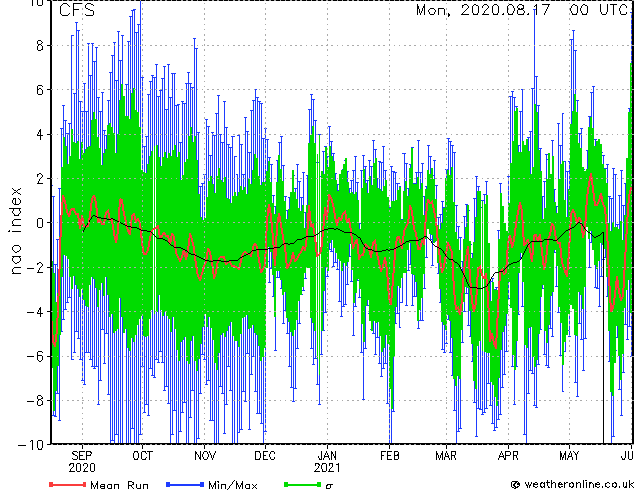Click the CFS model label
634x490 pixels.
pos(77,10)
